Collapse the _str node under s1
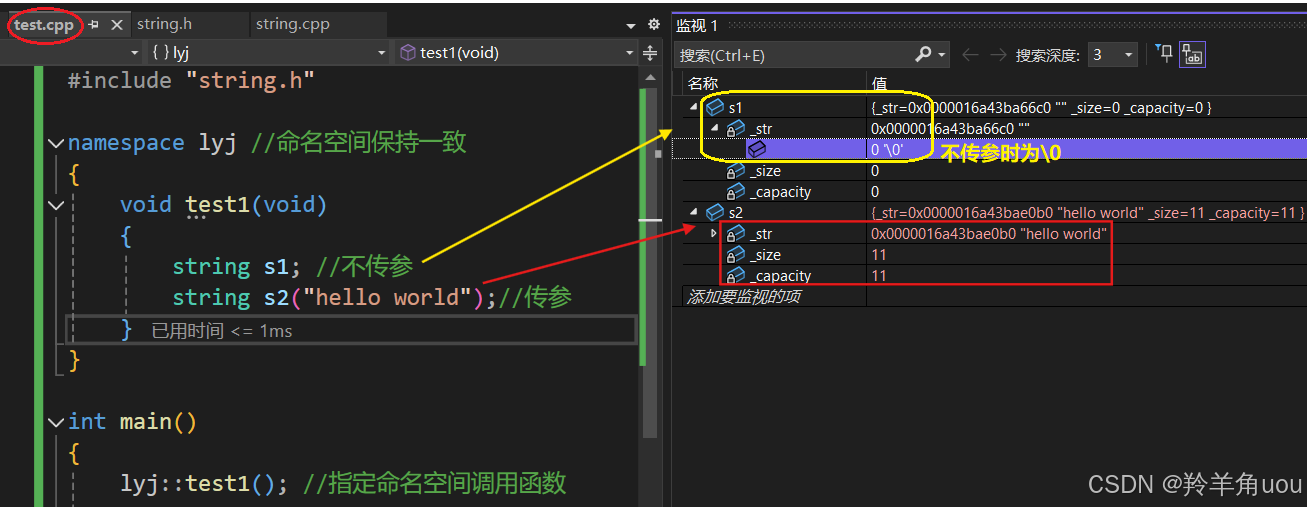 715,128
